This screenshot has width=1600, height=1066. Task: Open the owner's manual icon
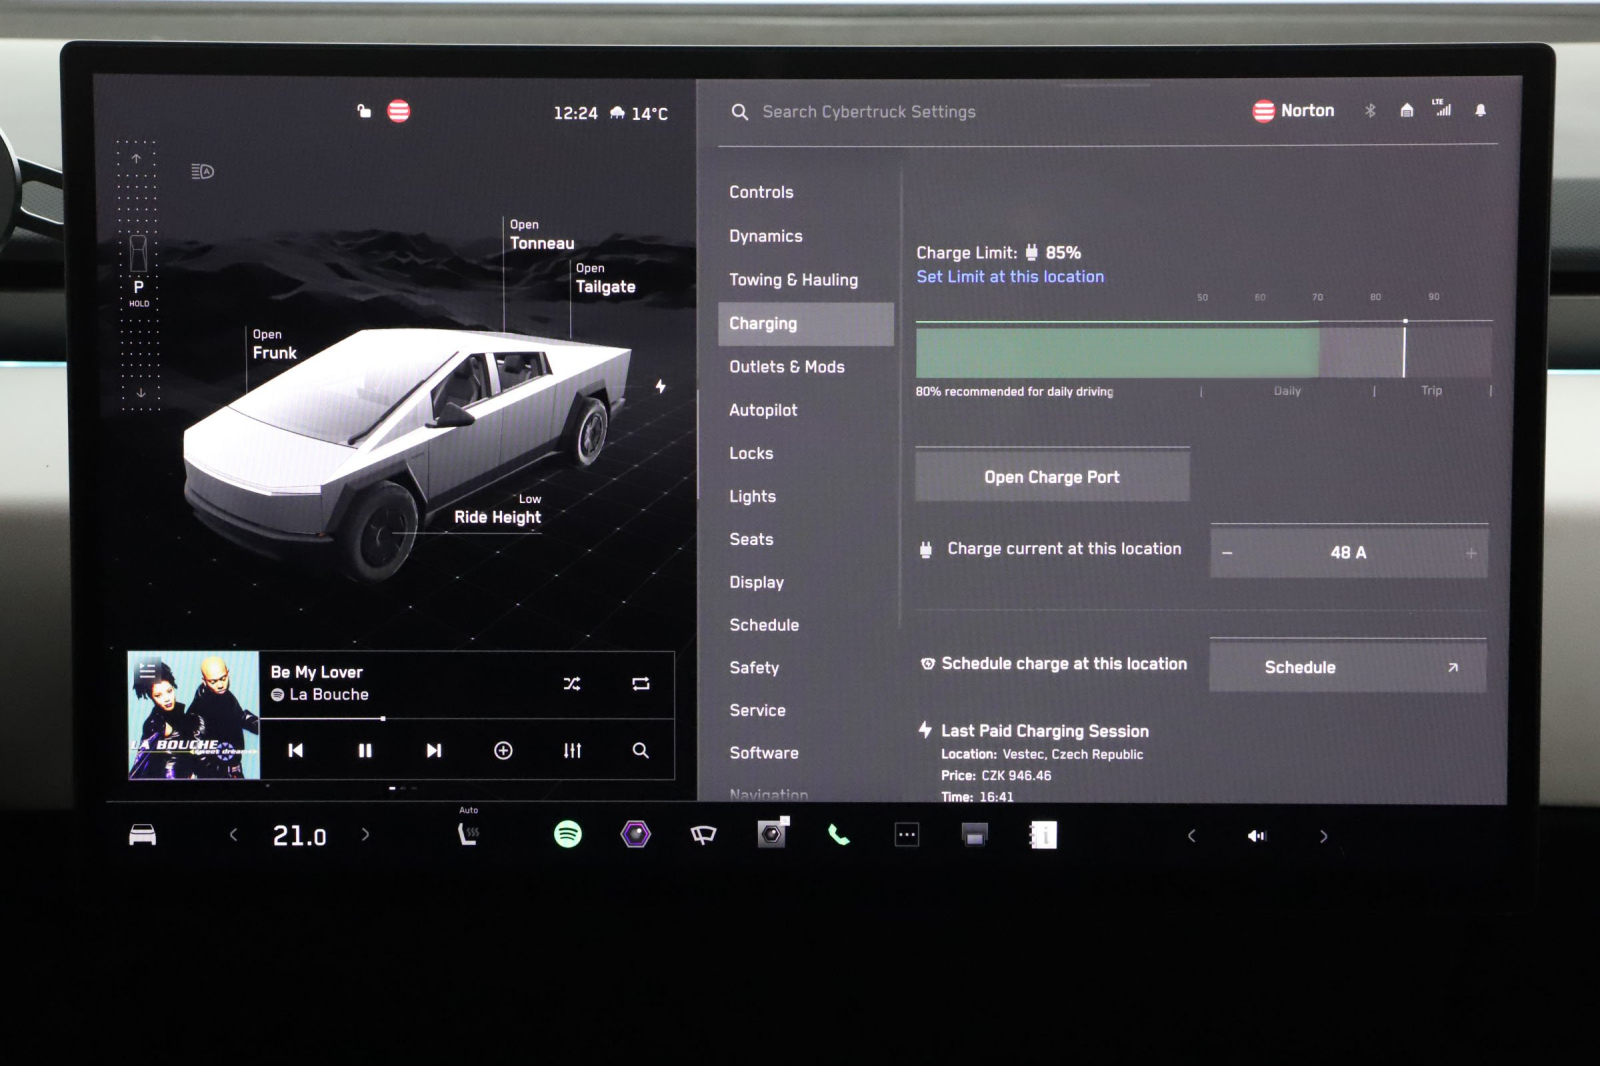point(1044,835)
